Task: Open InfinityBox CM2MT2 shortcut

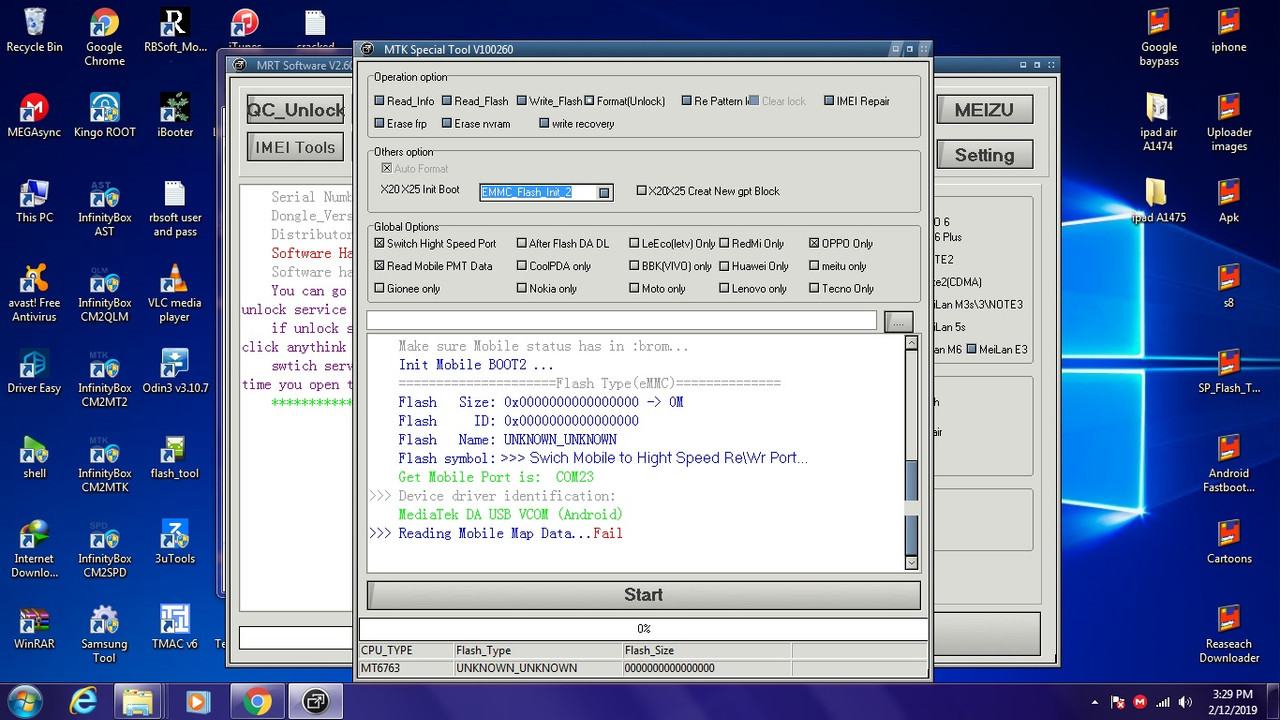Action: point(104,378)
